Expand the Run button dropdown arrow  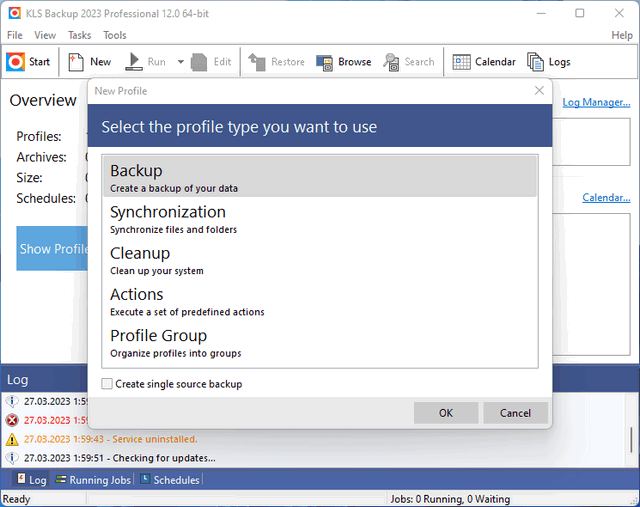click(181, 62)
